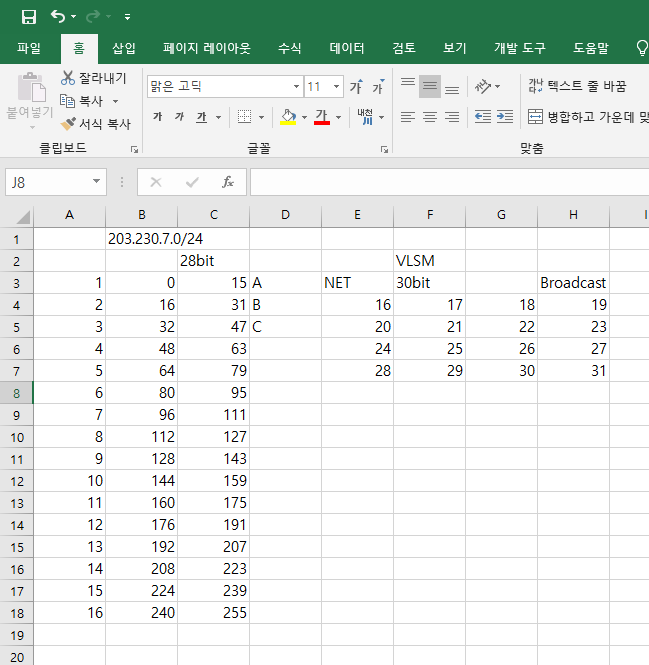Screen dimensions: 649x665
Task: Confirm entry with checkmark button
Action: pos(192,182)
